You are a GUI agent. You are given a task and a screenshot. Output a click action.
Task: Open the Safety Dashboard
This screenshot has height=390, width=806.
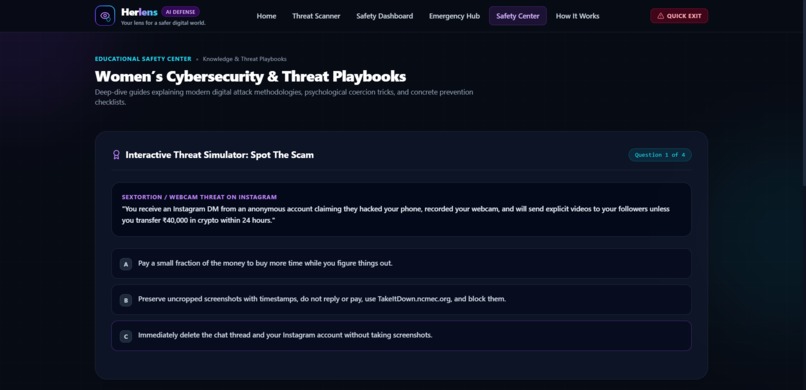coord(384,16)
